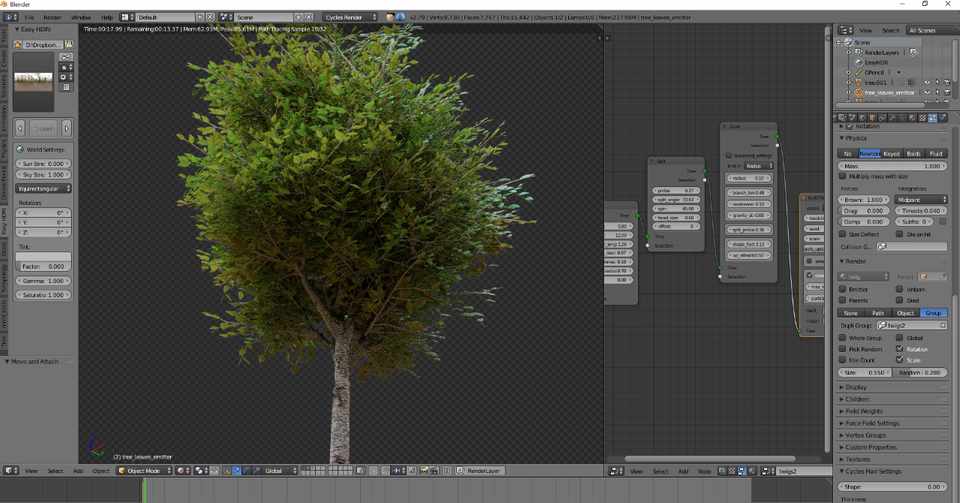Viewport: 960px width, 503px height.
Task: Click the Object render type button
Action: [905, 313]
